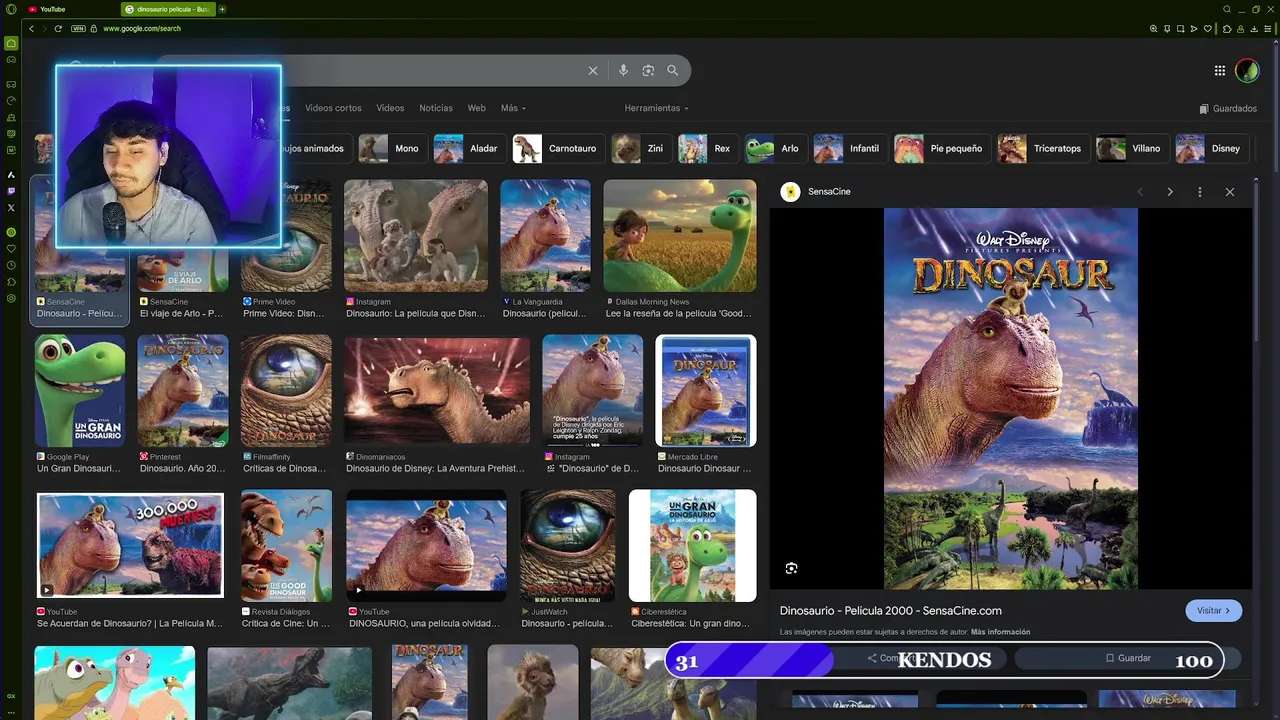This screenshot has width=1280, height=720.
Task: Save image with Guardar button
Action: [x=1128, y=658]
